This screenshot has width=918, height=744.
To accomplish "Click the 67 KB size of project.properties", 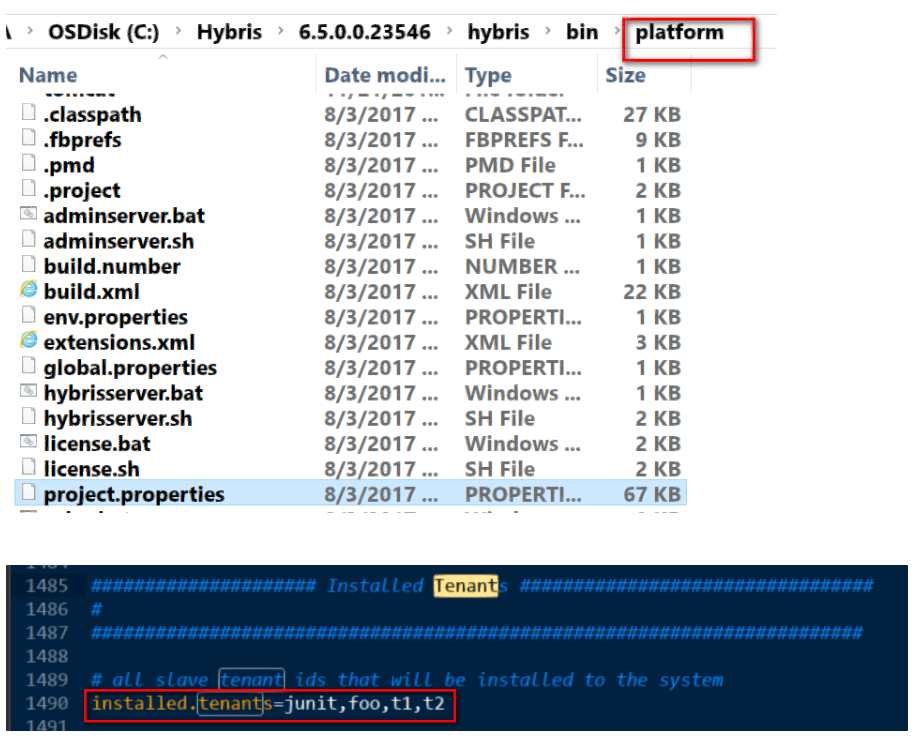I will [652, 495].
